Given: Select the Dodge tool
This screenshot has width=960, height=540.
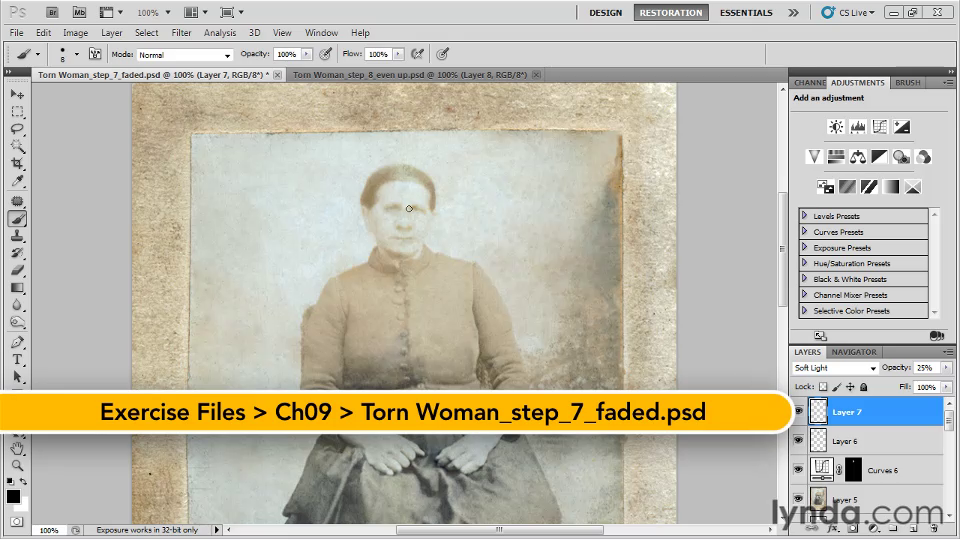Looking at the screenshot, I should click(17, 322).
